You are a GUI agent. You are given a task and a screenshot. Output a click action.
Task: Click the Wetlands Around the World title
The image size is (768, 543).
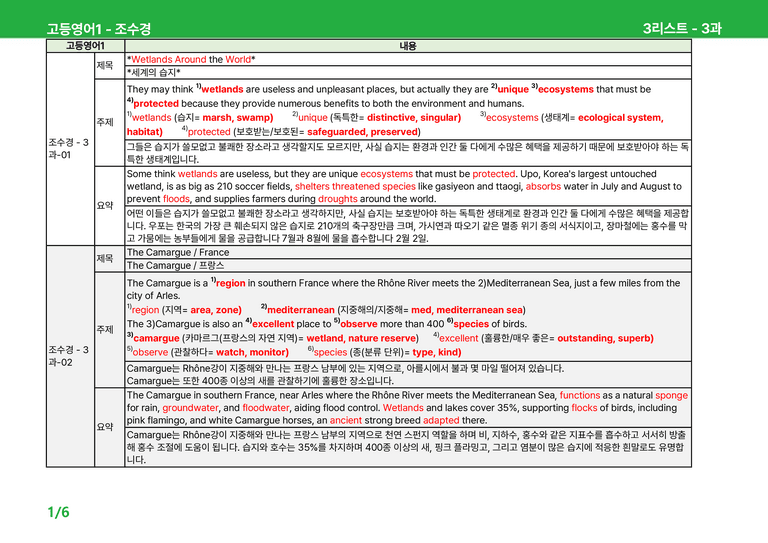click(191, 59)
